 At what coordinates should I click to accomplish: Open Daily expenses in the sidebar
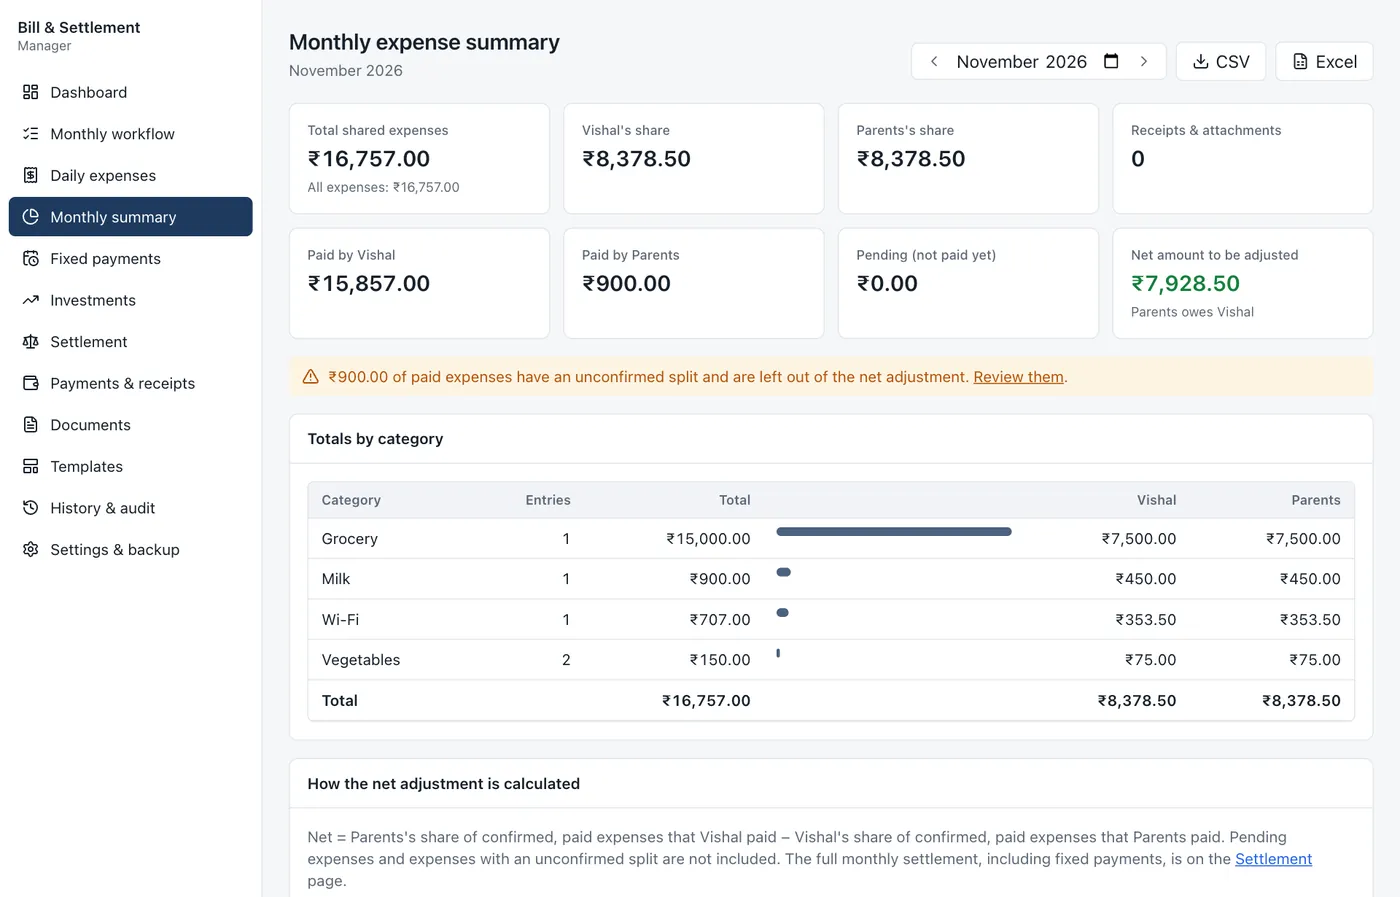(x=131, y=175)
